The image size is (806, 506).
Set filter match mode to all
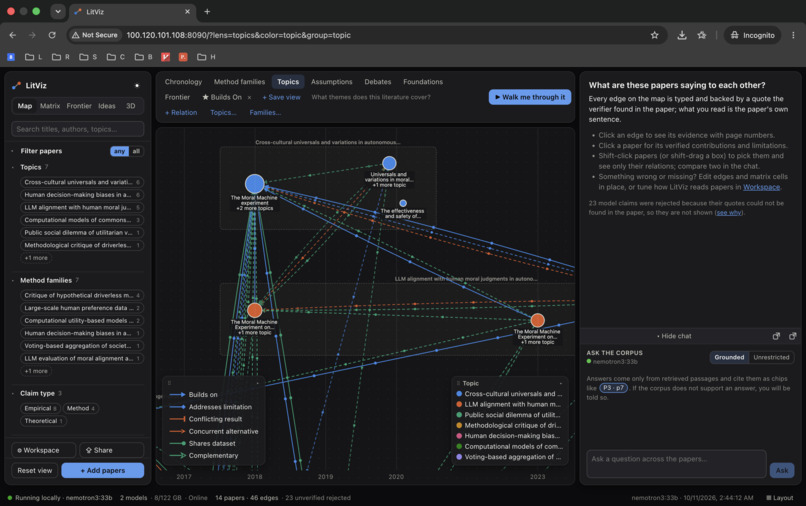pyautogui.click(x=136, y=151)
